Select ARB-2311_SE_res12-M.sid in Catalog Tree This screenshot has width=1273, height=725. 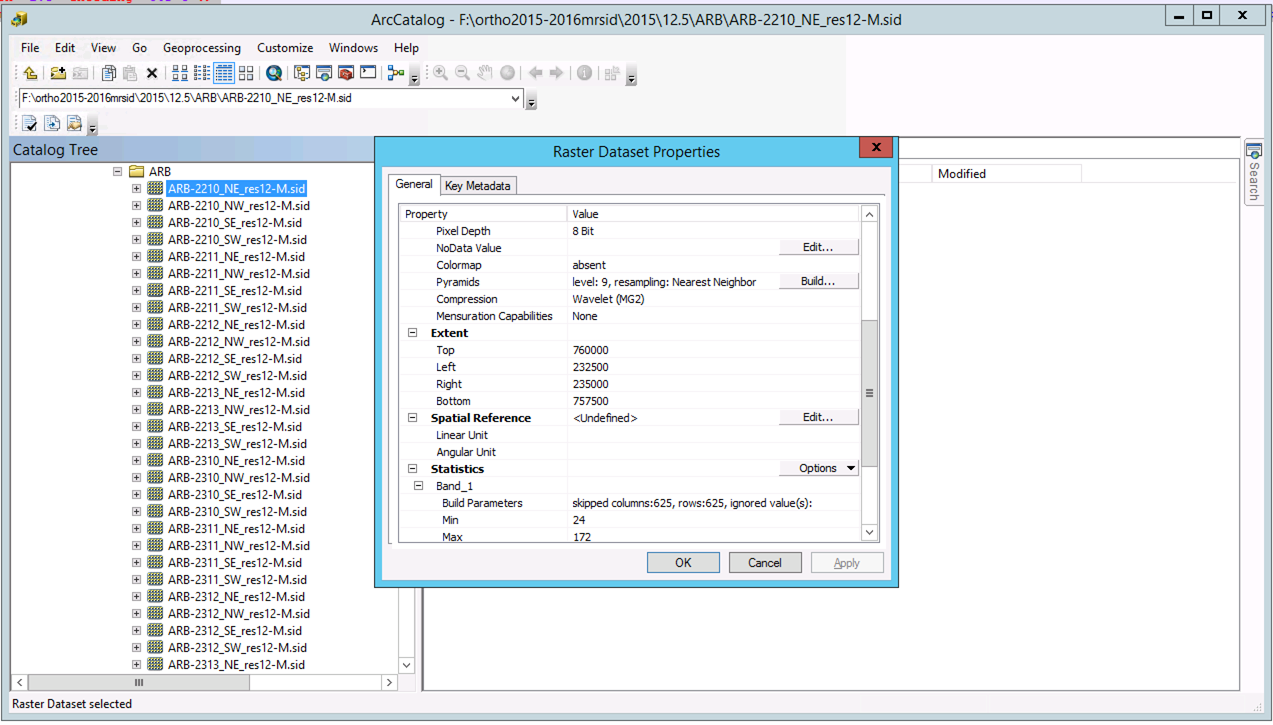pyautogui.click(x=235, y=563)
